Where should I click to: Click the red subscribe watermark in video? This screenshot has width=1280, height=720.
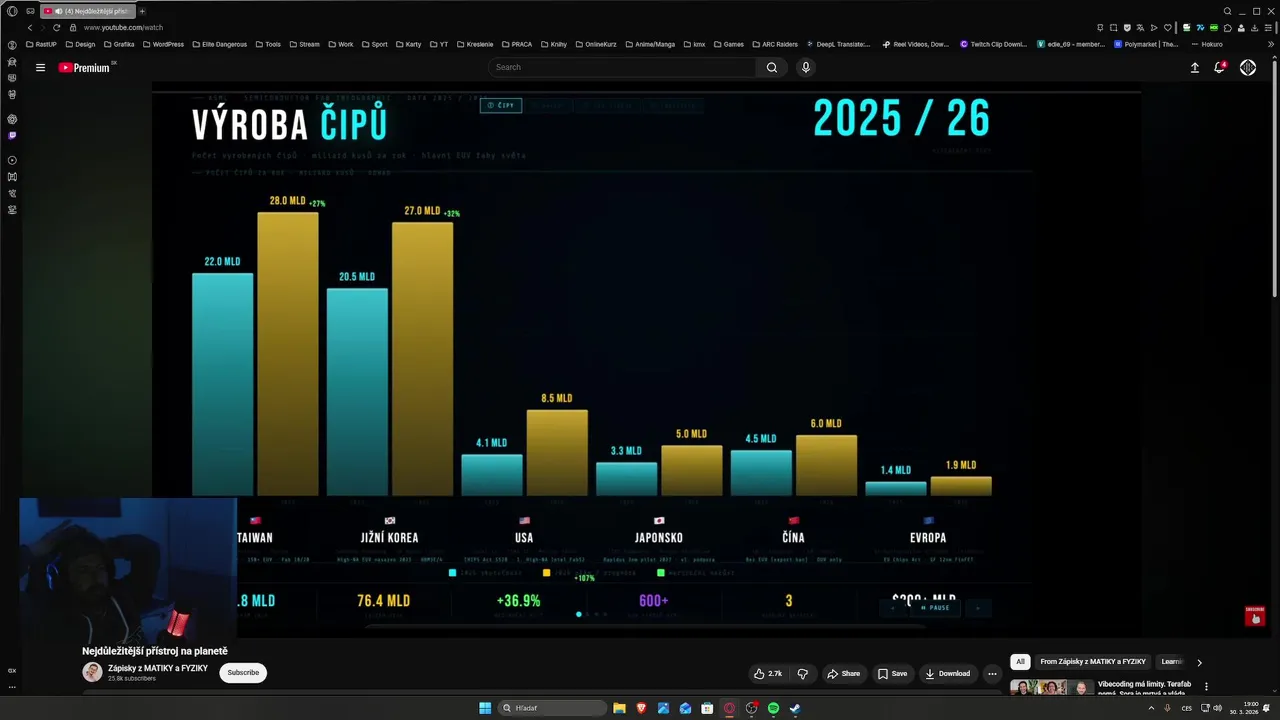pos(1255,616)
